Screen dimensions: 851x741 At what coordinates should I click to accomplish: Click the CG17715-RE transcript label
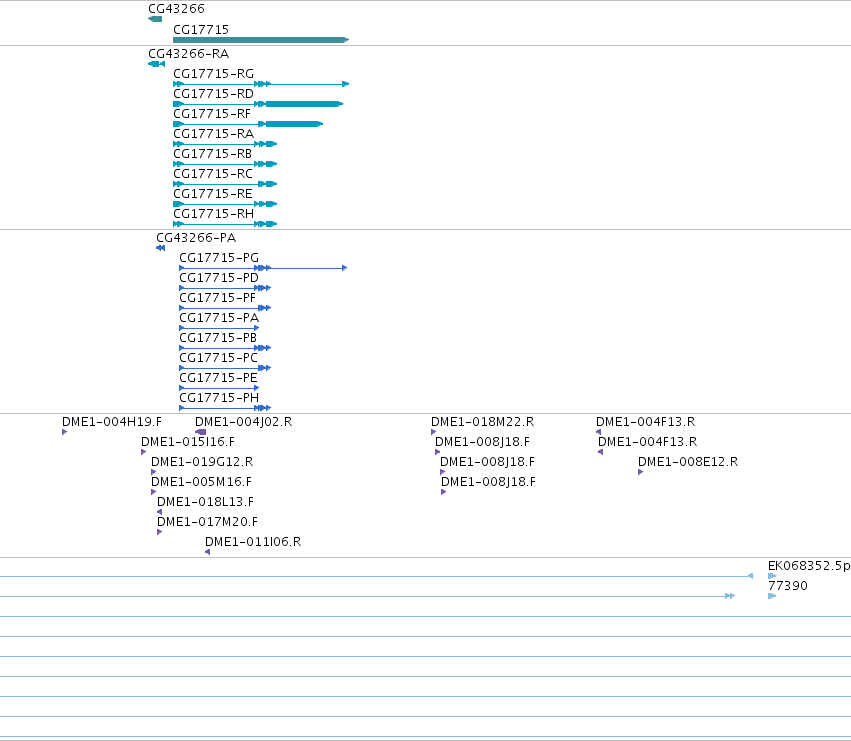pos(213,194)
